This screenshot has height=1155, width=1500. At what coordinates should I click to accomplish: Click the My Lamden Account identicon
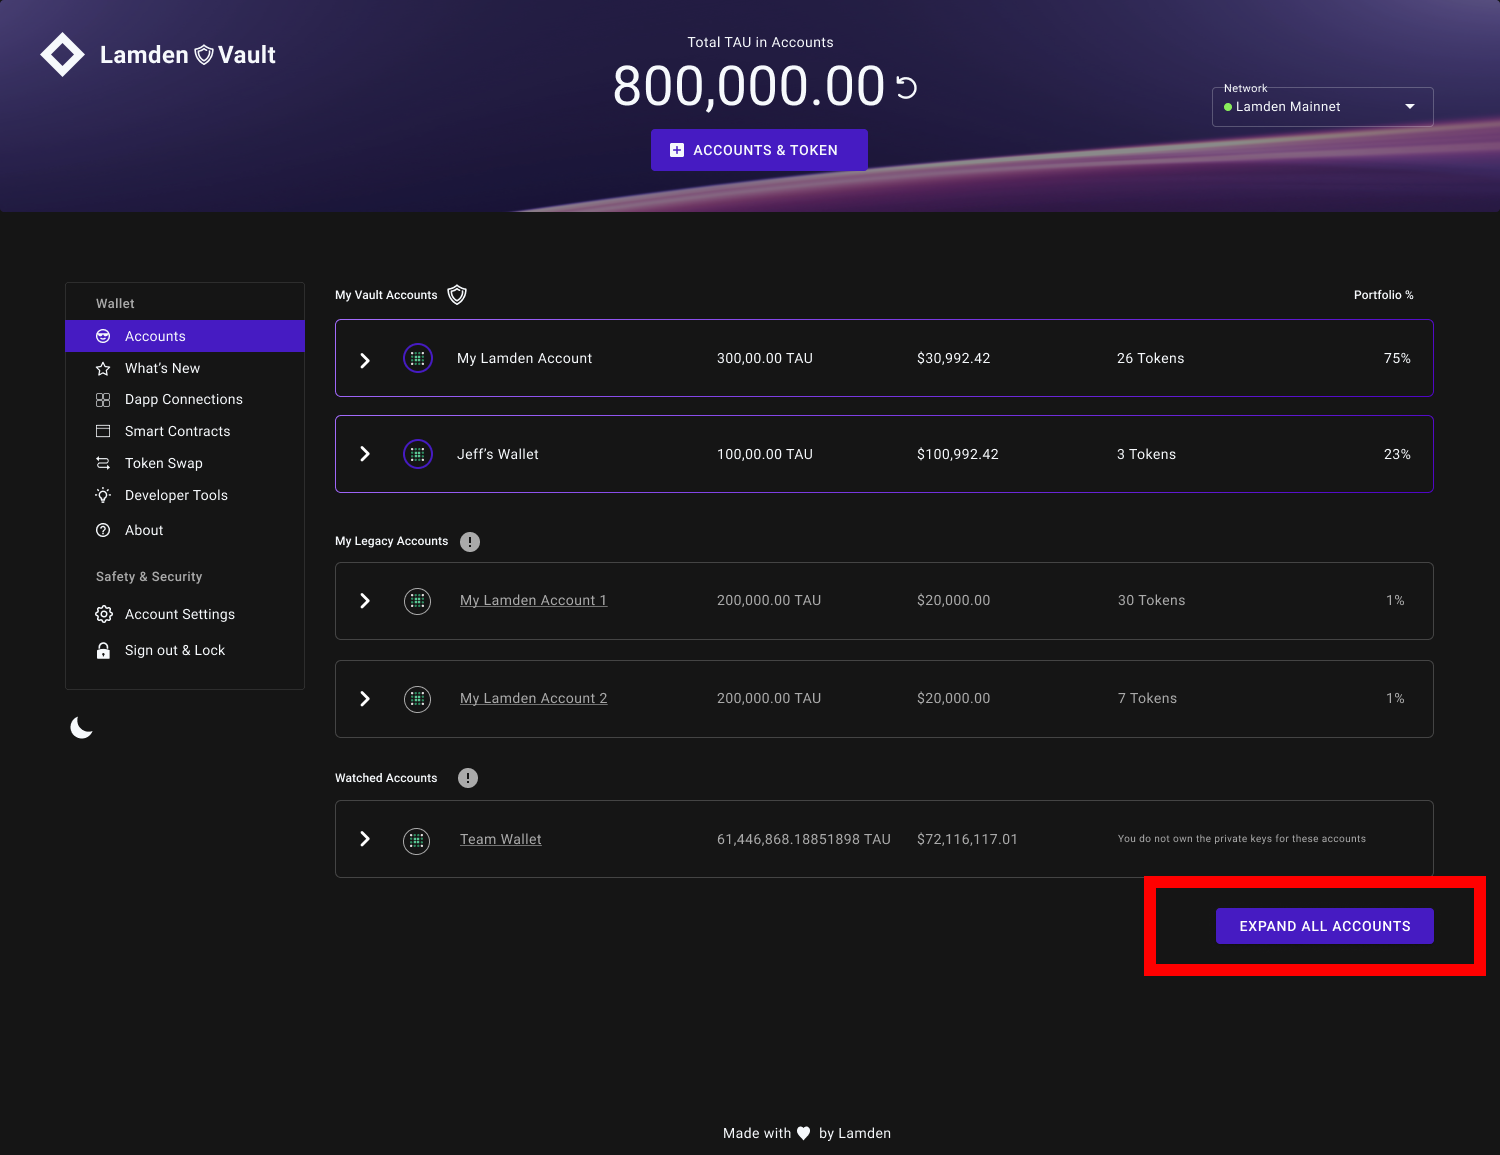point(418,358)
